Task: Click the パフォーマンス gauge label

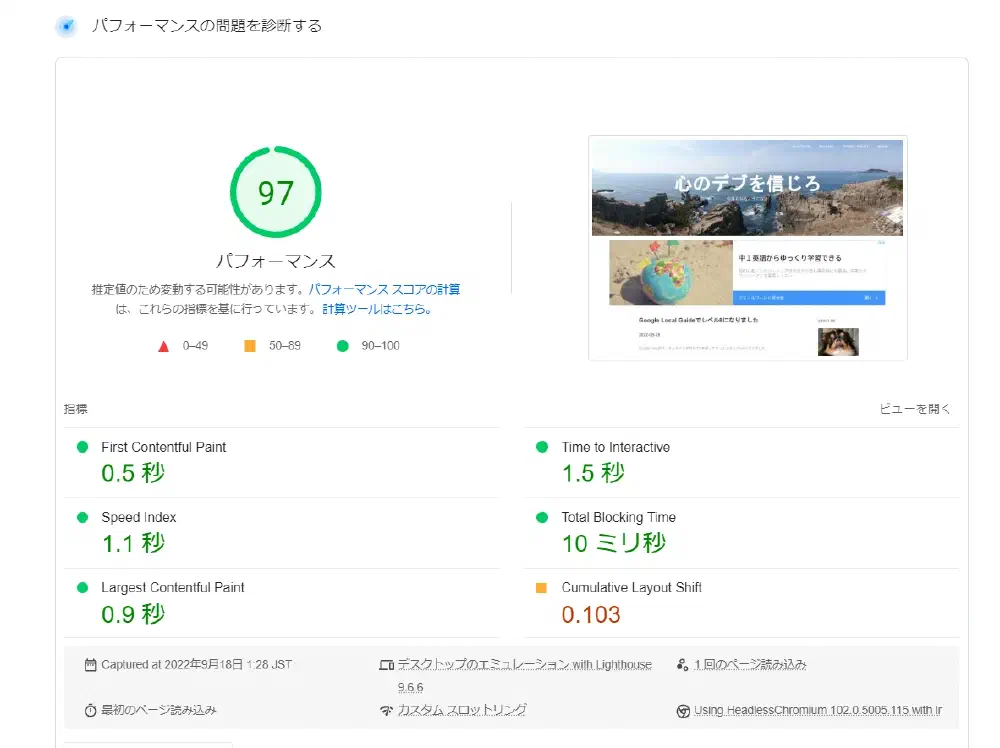Action: (276, 261)
